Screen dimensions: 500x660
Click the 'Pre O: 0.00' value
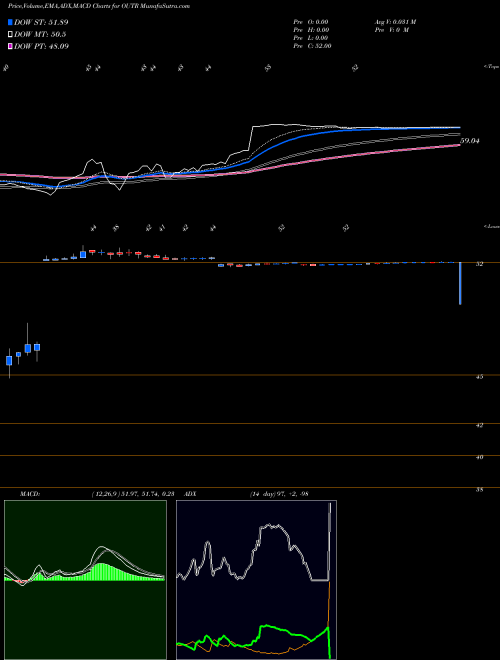point(311,22)
